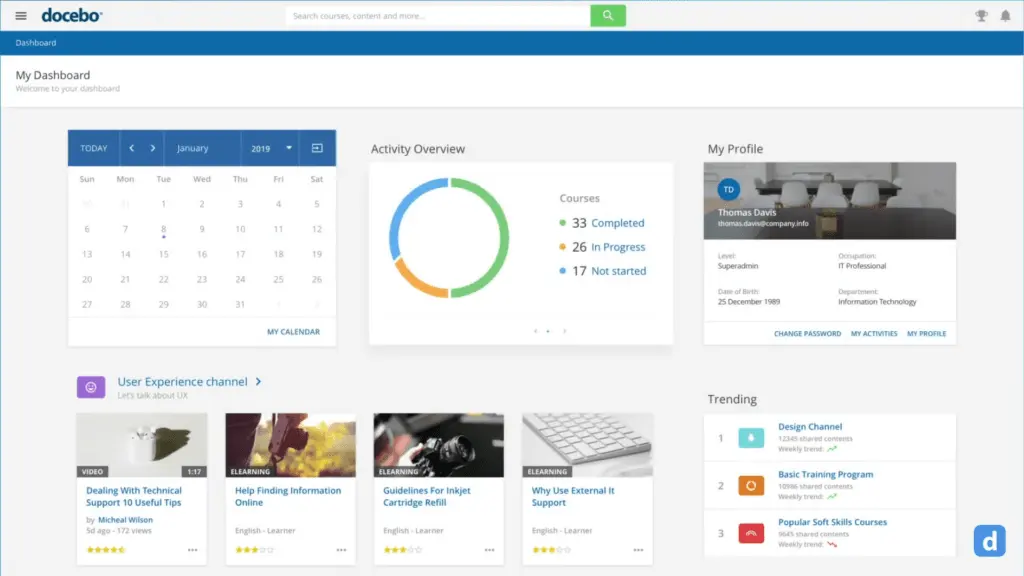
Task: Click the Popular Soft Skills red icon
Action: 751,533
